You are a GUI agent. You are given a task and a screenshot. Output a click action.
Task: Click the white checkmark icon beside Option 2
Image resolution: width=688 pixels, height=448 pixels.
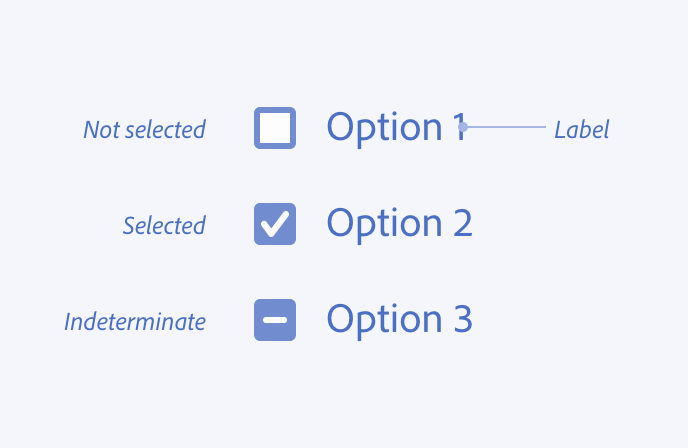pyautogui.click(x=275, y=225)
